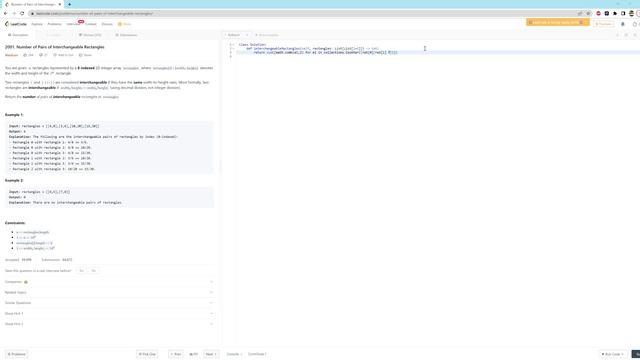Open the Discuss menu item
This screenshot has width=640, height=360.
pyautogui.click(x=107, y=24)
